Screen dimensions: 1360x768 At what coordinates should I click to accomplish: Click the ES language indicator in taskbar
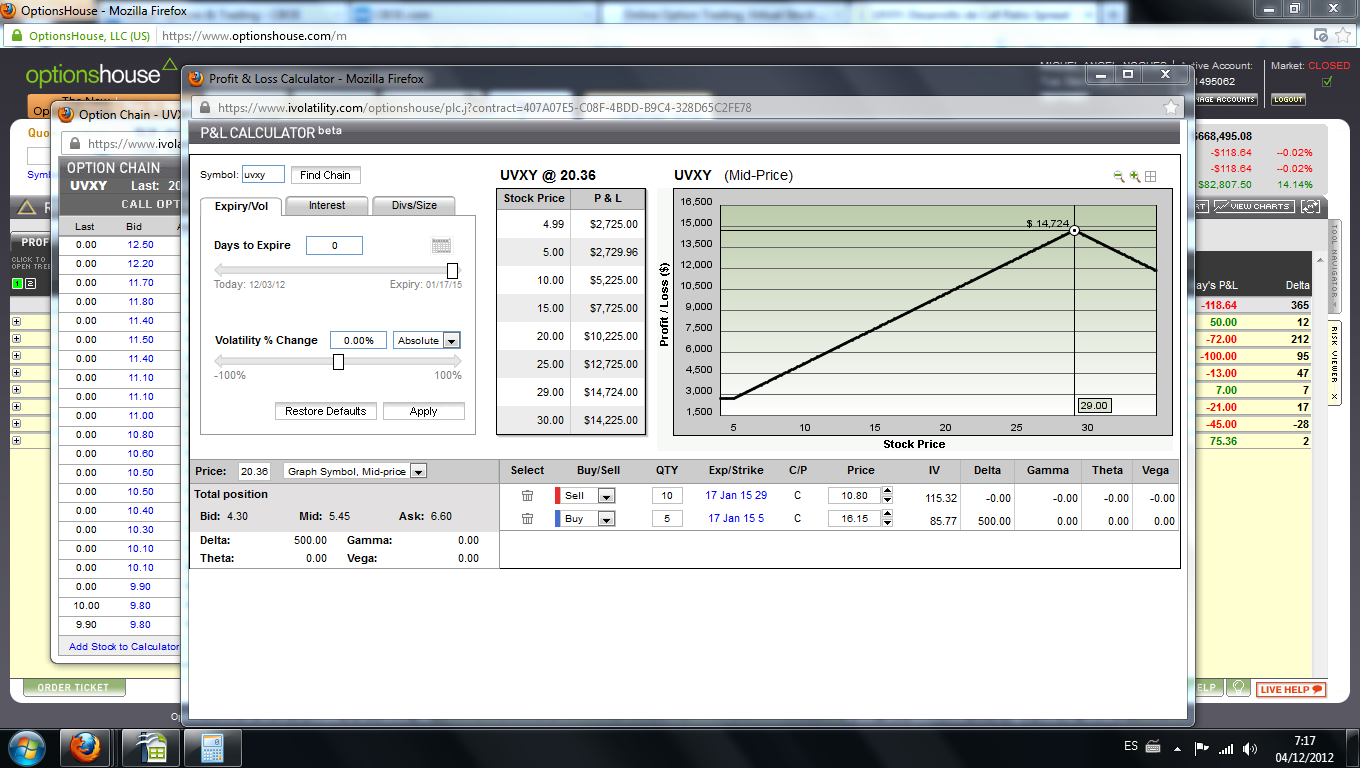(x=1131, y=748)
